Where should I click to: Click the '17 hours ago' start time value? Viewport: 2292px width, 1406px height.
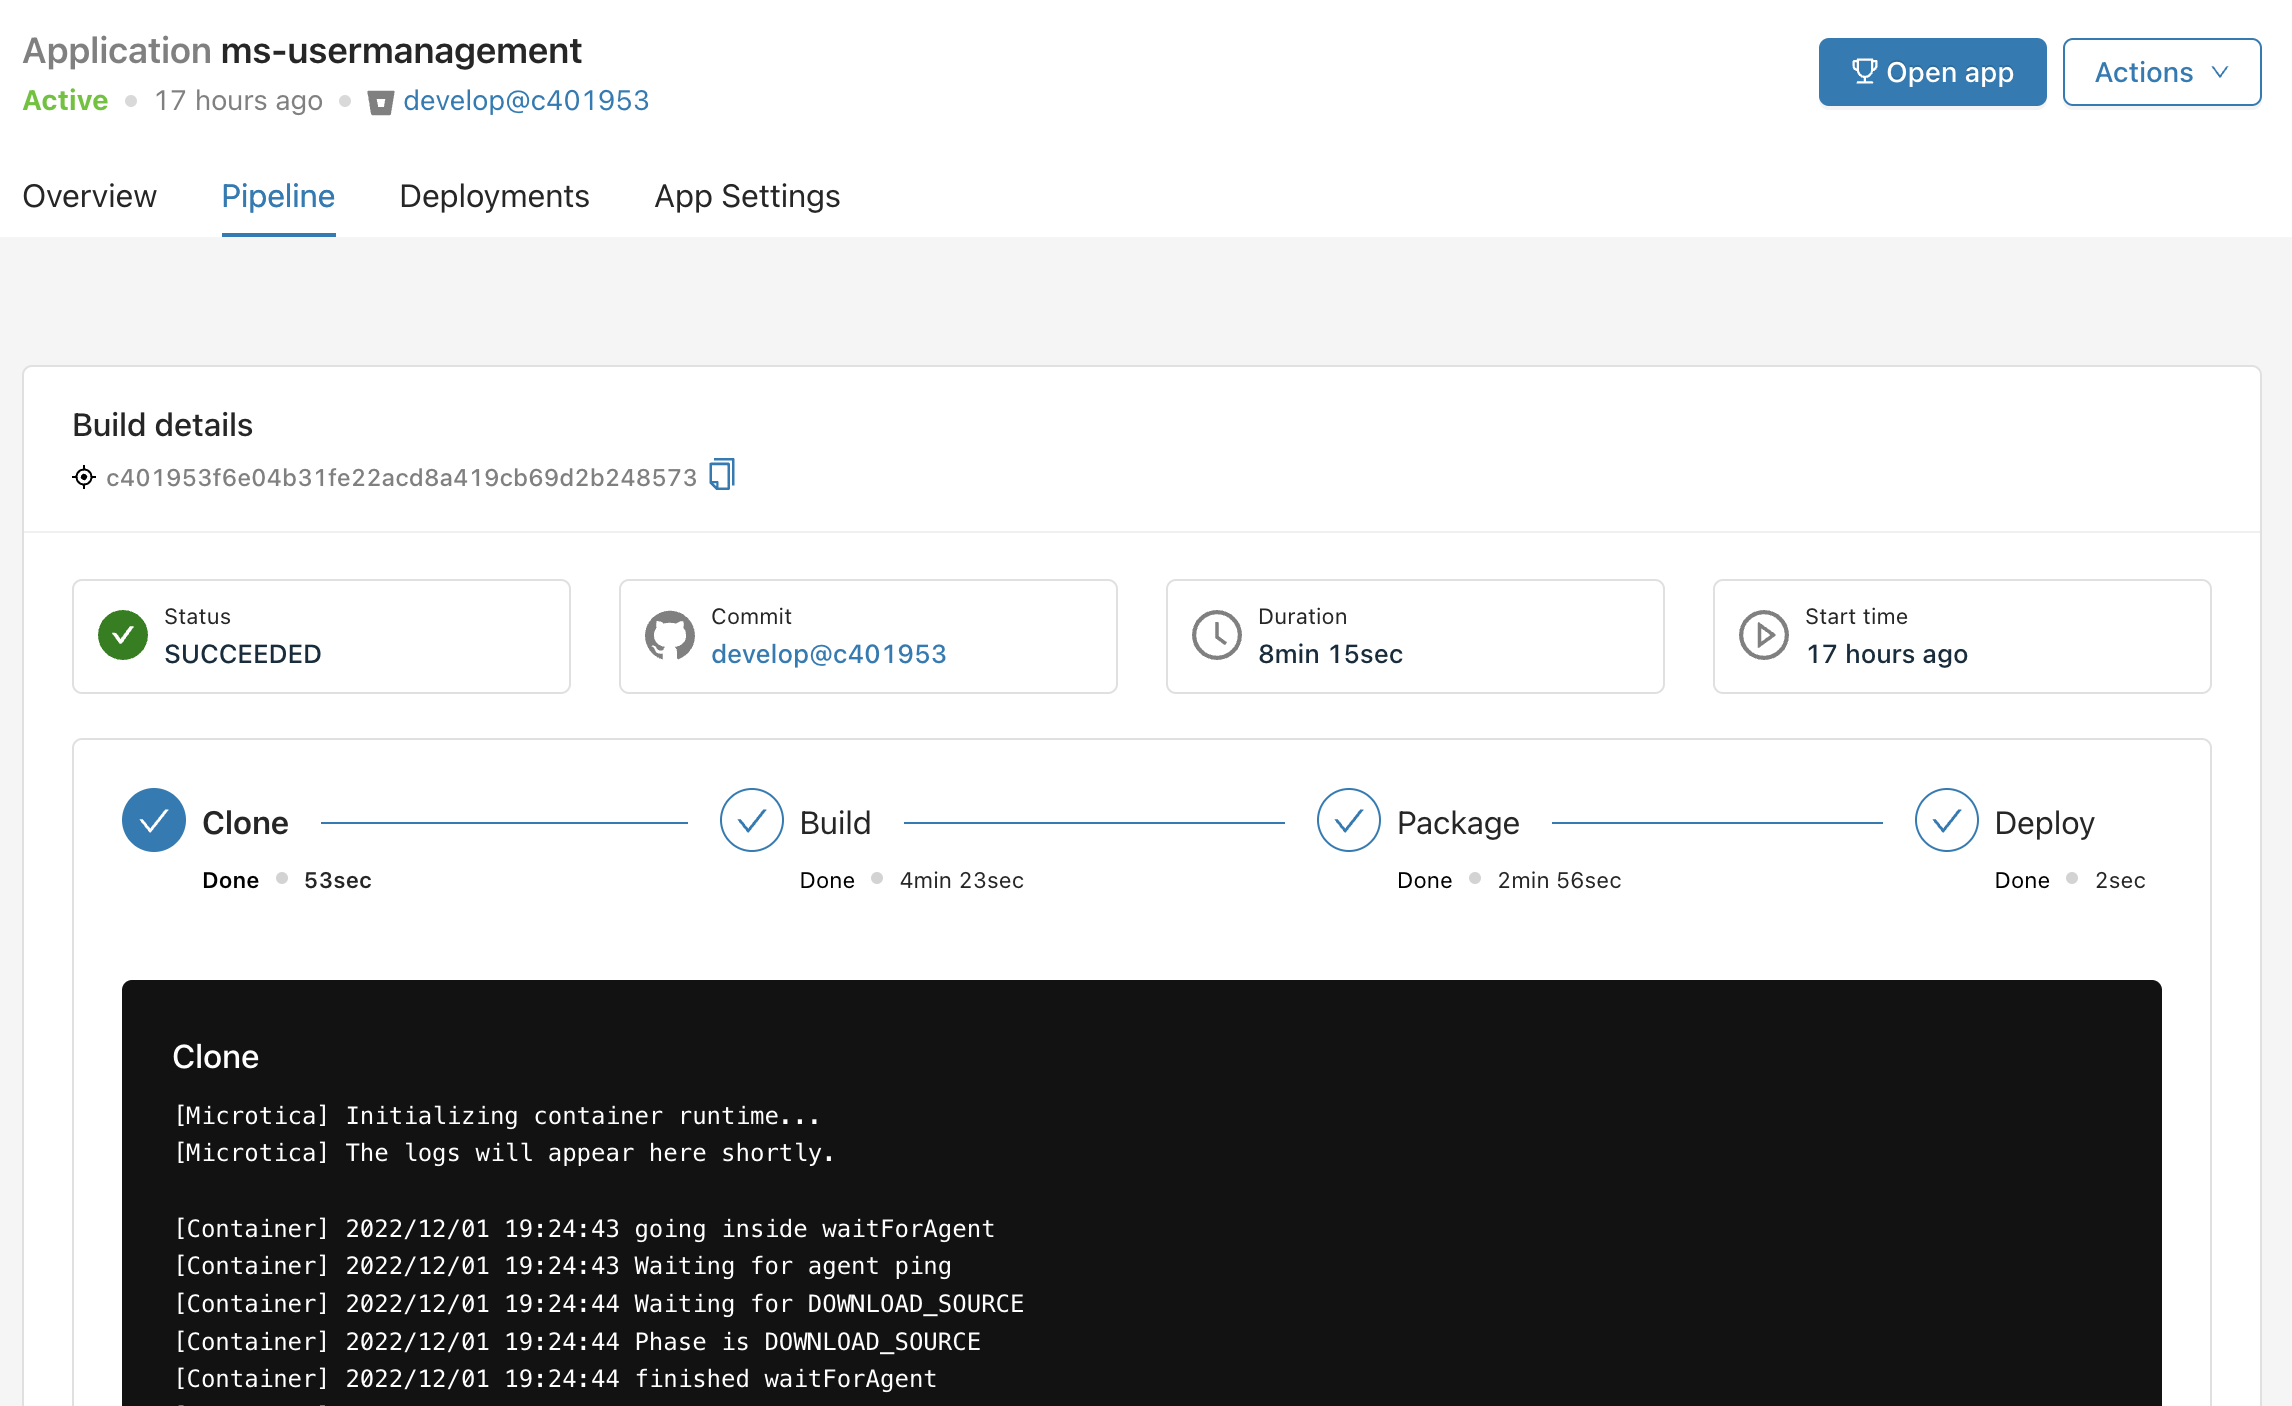[1887, 654]
